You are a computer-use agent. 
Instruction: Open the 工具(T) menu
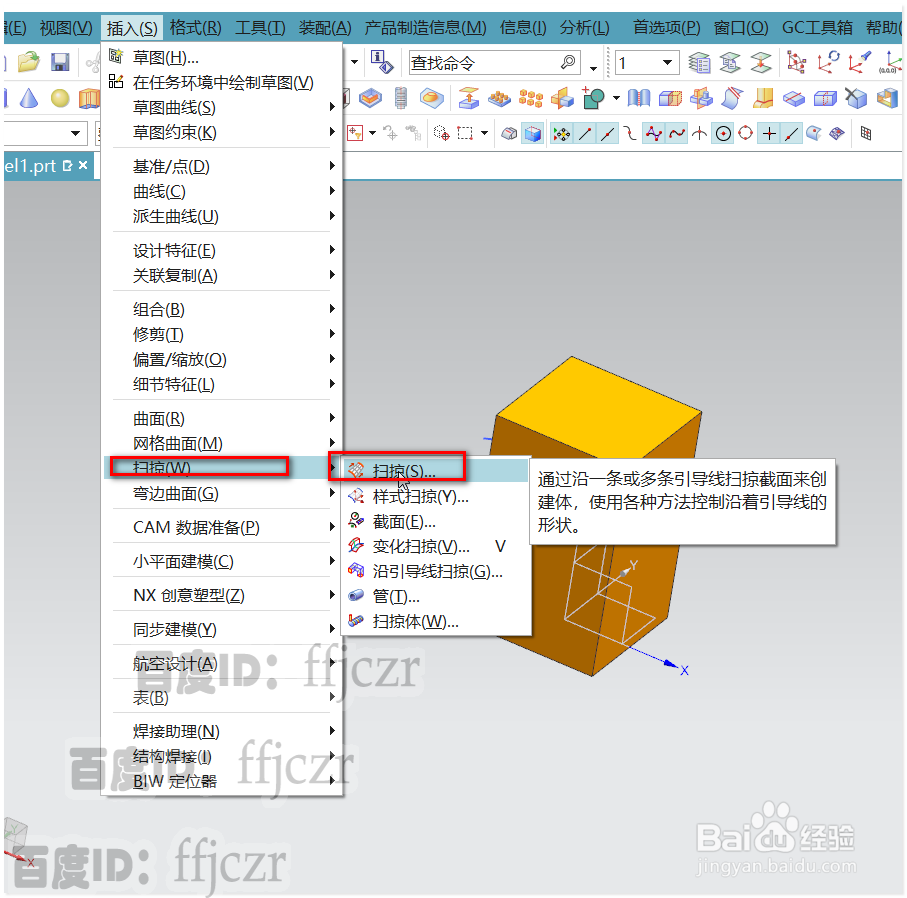(x=260, y=27)
